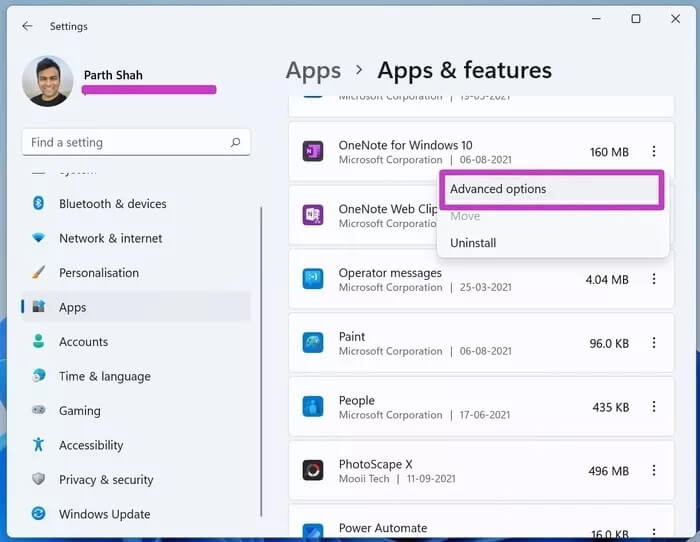Click the Power Automate app icon

click(313, 531)
